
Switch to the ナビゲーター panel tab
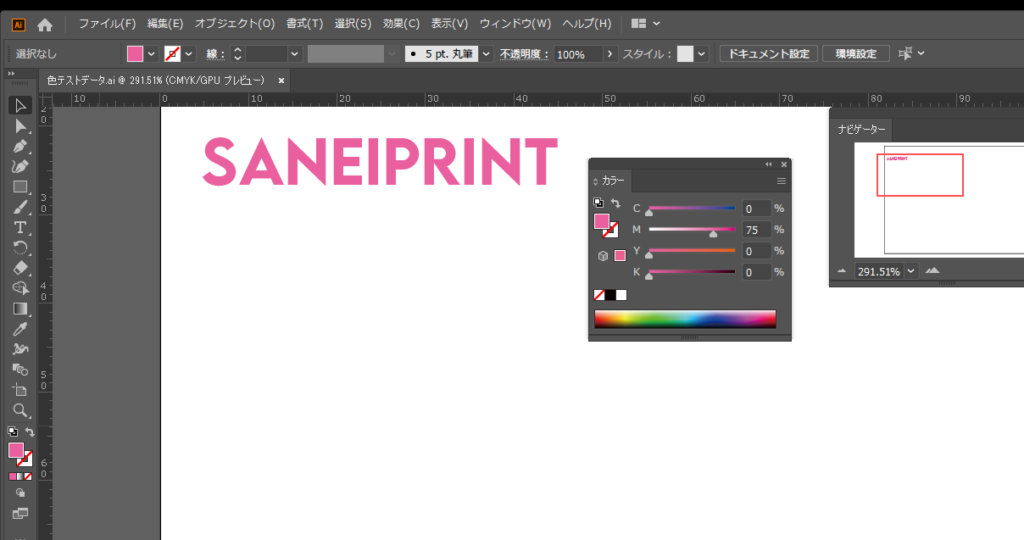(x=861, y=130)
